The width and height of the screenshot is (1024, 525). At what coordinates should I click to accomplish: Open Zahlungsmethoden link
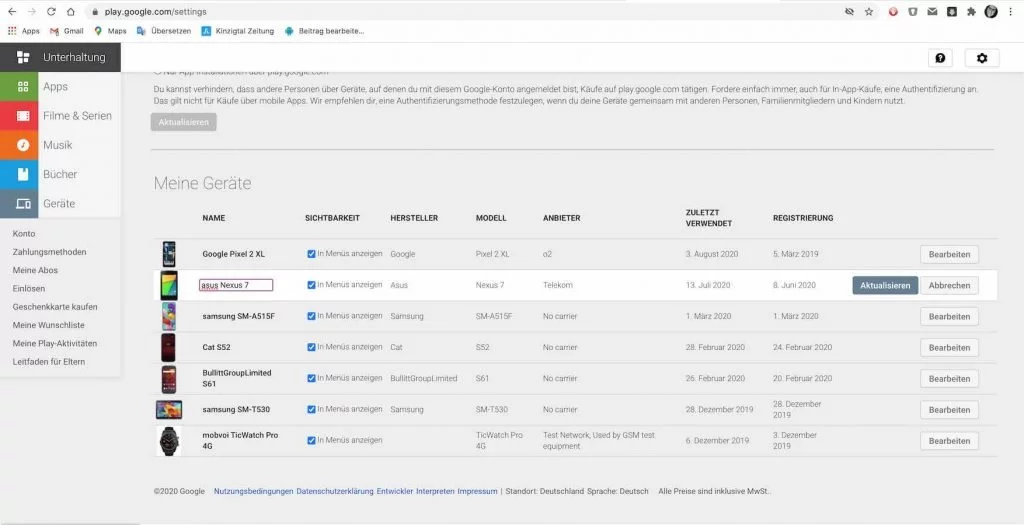click(50, 252)
